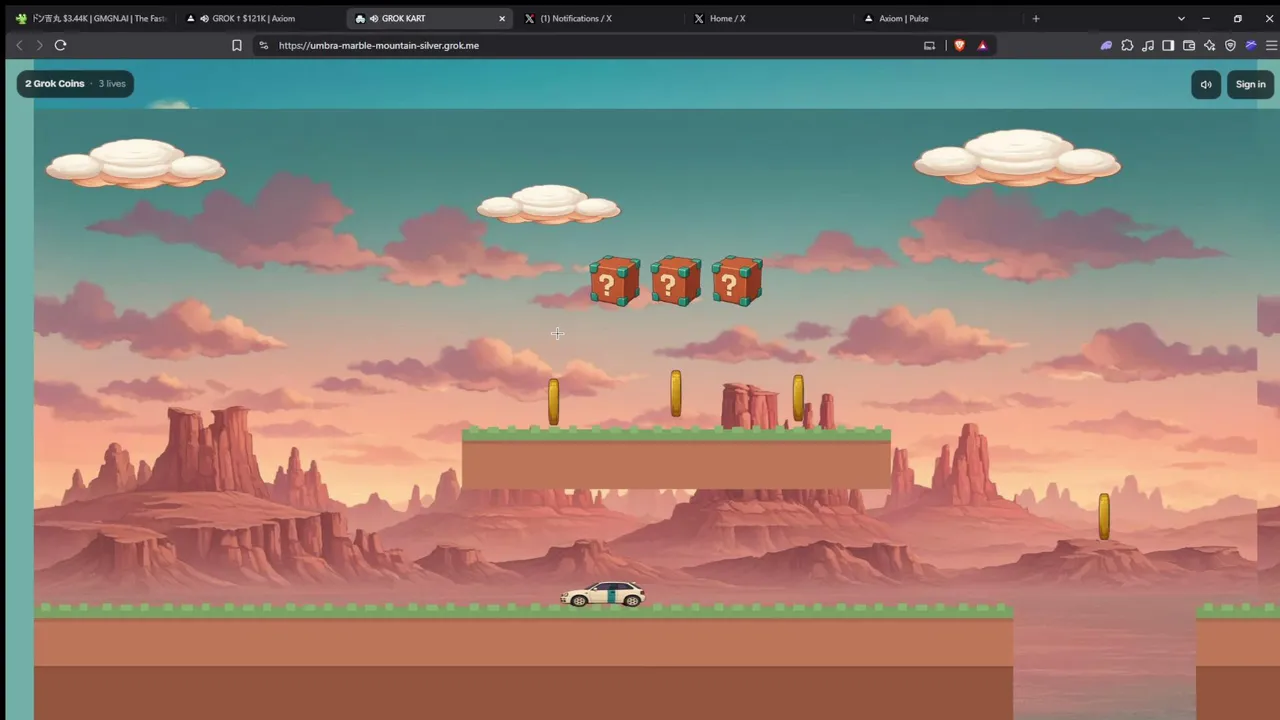Bookmark this page with the bookmark icon
This screenshot has height=720, width=1280.
(x=237, y=45)
